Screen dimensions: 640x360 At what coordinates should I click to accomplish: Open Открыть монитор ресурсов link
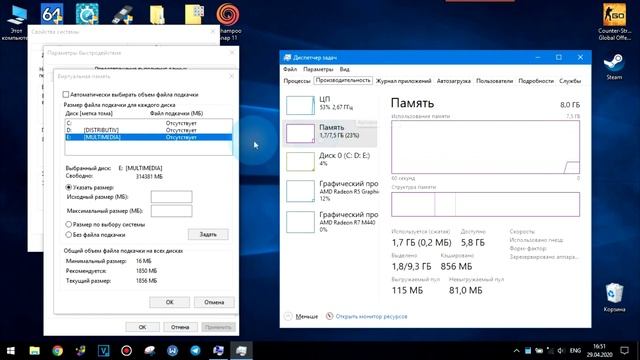pos(371,316)
